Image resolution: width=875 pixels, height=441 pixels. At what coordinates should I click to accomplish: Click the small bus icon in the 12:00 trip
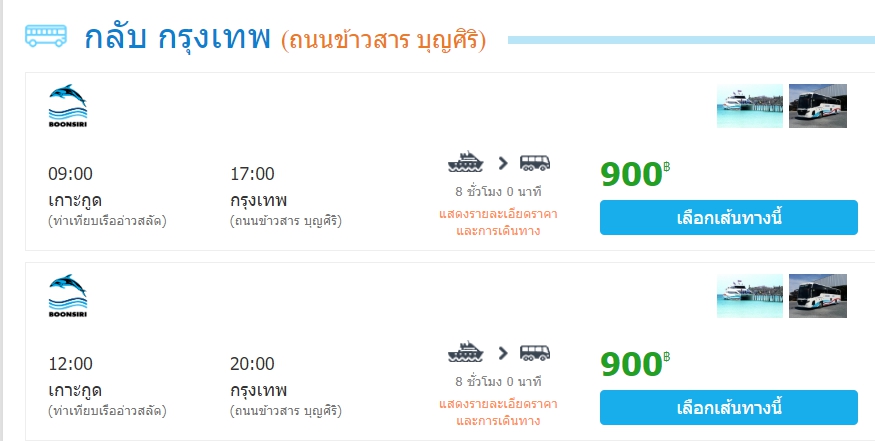535,352
